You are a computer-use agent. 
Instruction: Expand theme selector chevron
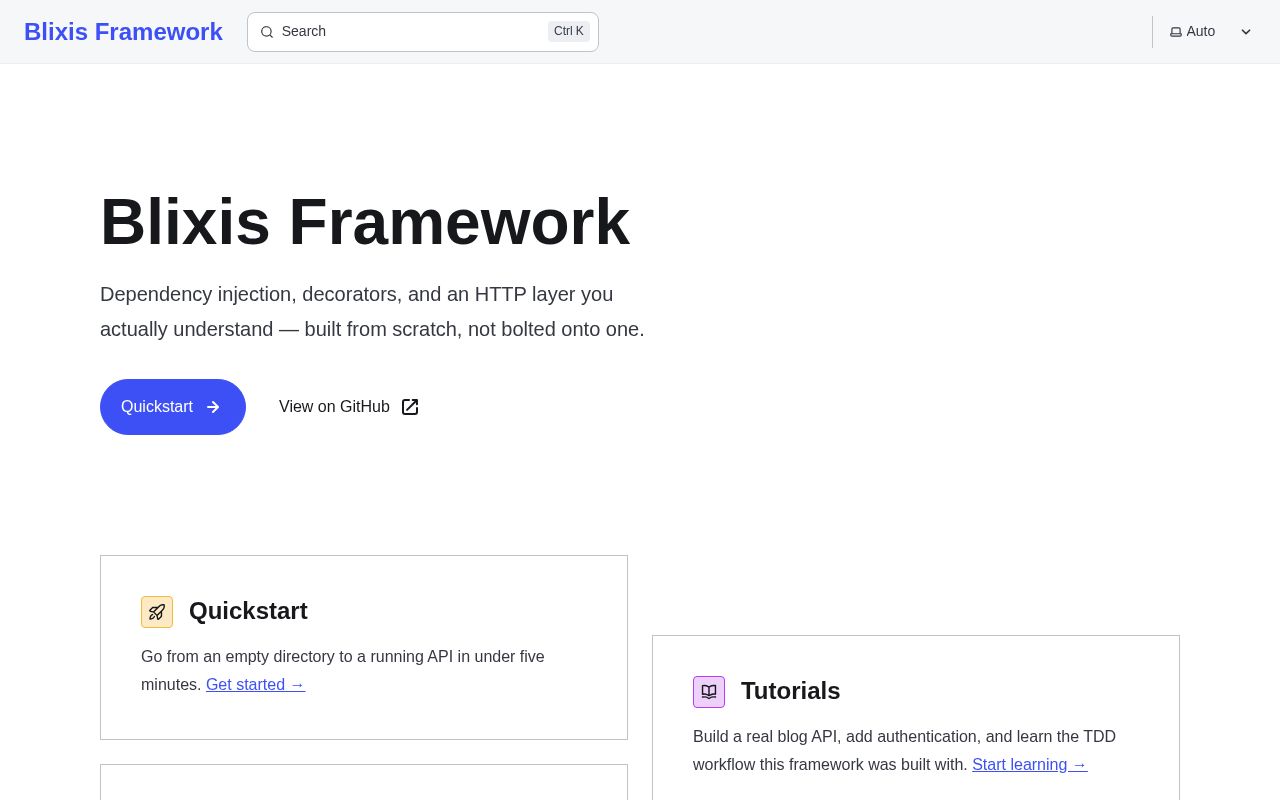click(x=1246, y=32)
